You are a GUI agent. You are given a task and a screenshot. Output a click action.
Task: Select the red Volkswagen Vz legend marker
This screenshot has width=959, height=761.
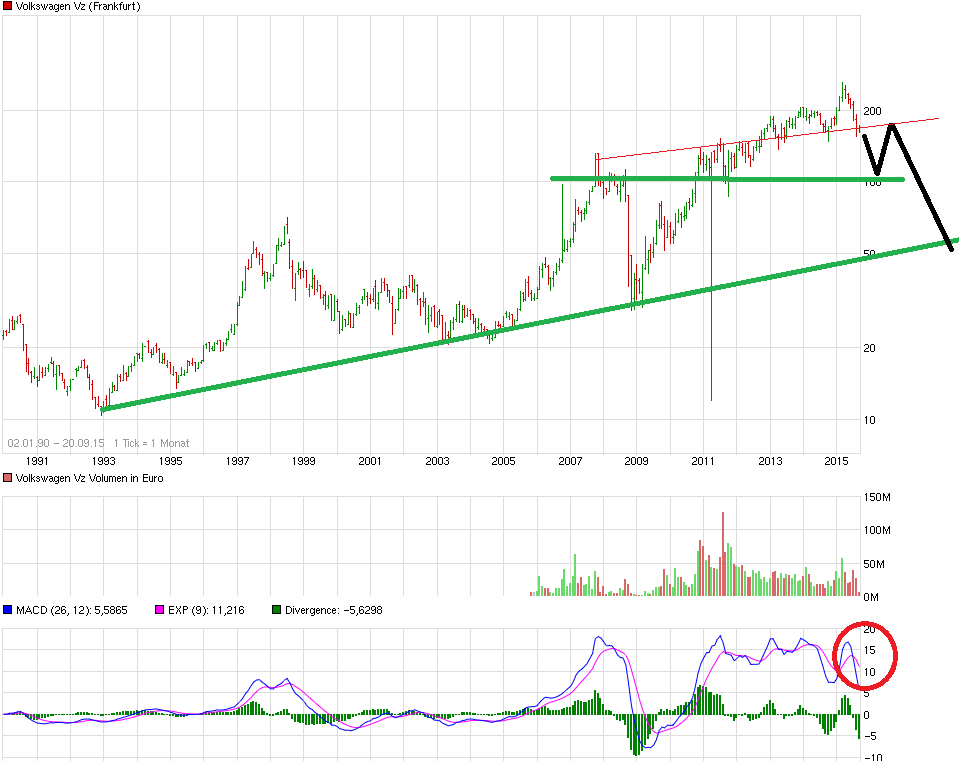8,7
